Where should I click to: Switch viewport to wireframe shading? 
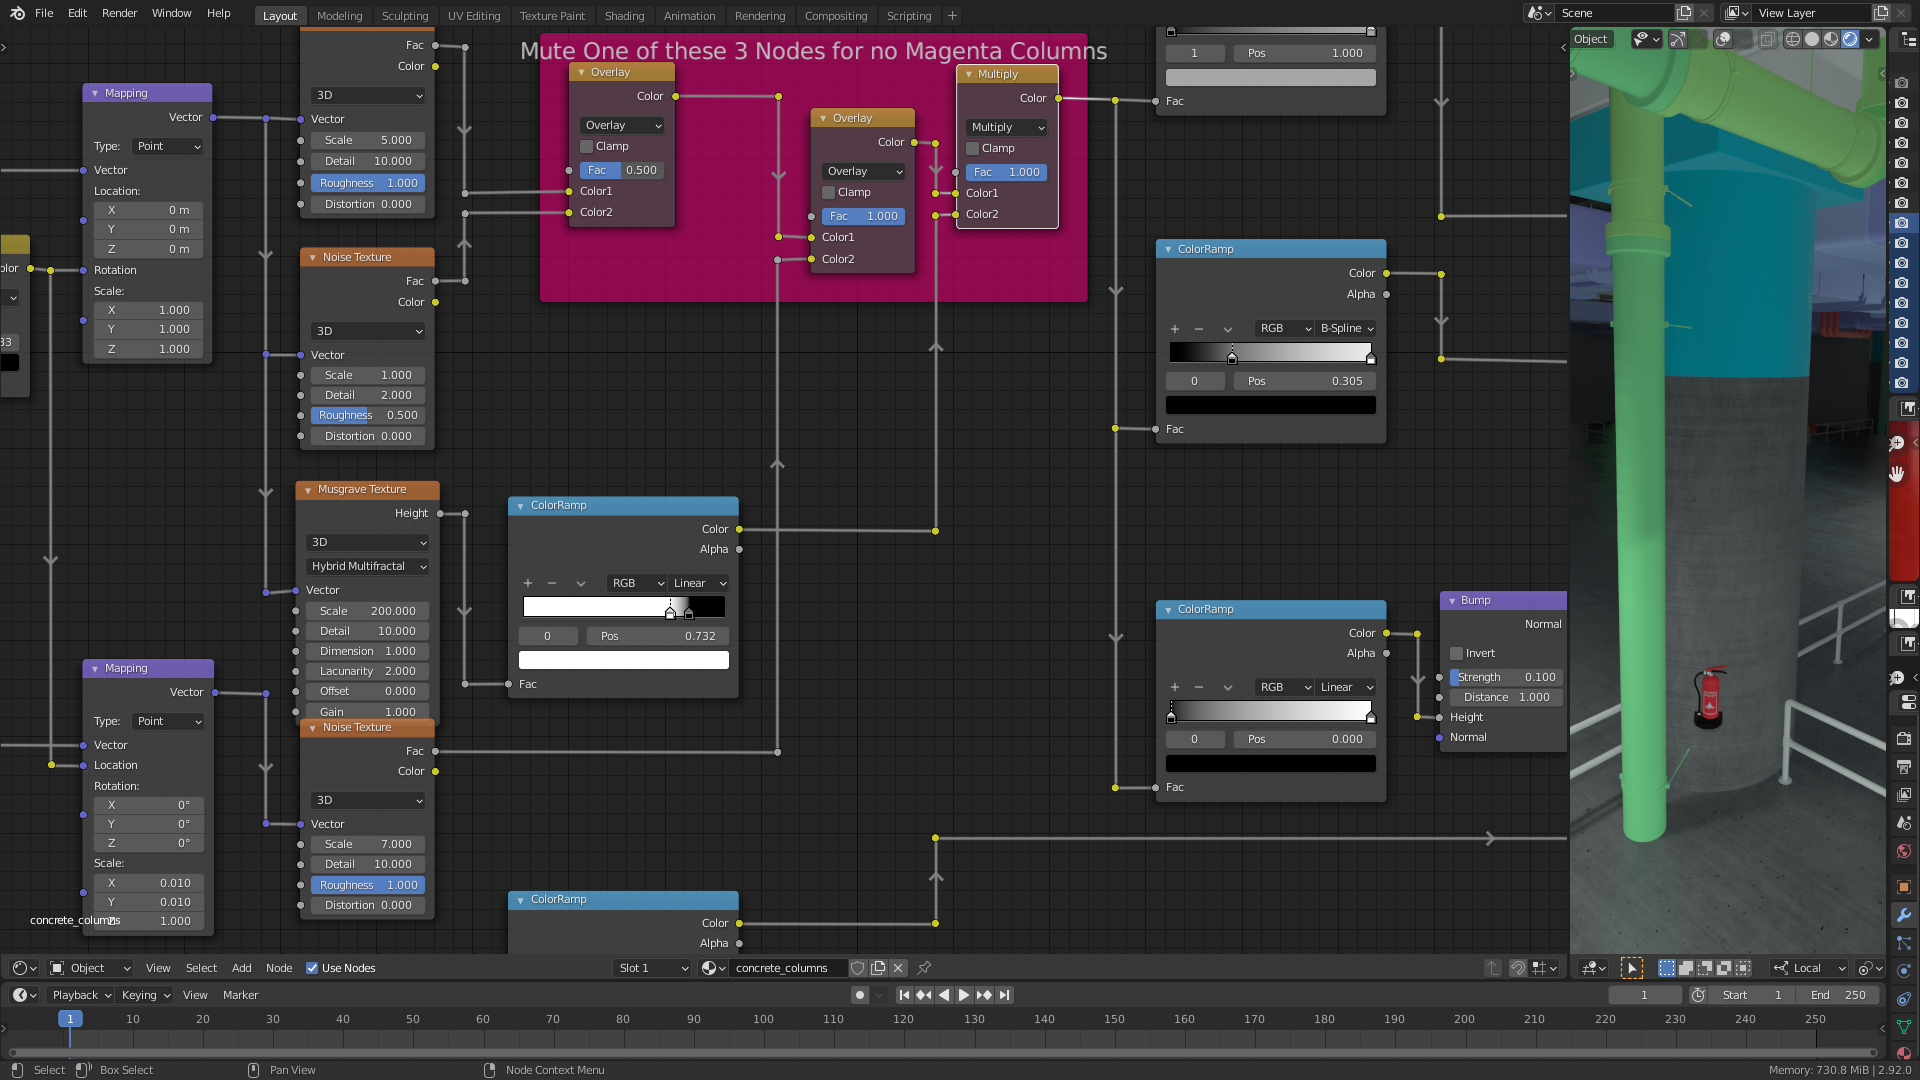pos(1793,39)
